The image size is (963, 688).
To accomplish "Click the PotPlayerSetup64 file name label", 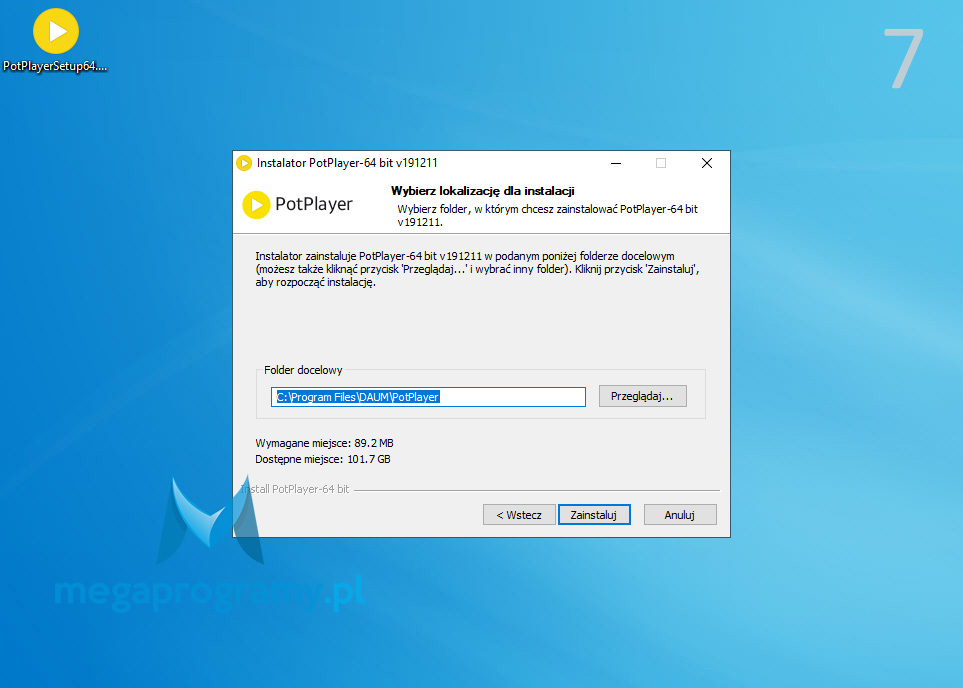I will (x=55, y=66).
